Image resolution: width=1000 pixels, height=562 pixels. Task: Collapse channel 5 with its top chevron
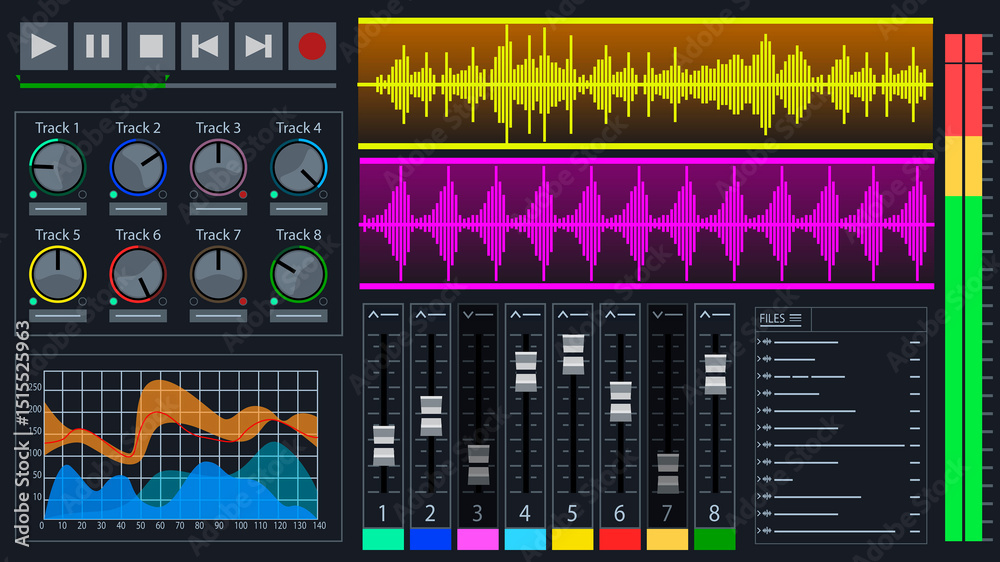563,314
